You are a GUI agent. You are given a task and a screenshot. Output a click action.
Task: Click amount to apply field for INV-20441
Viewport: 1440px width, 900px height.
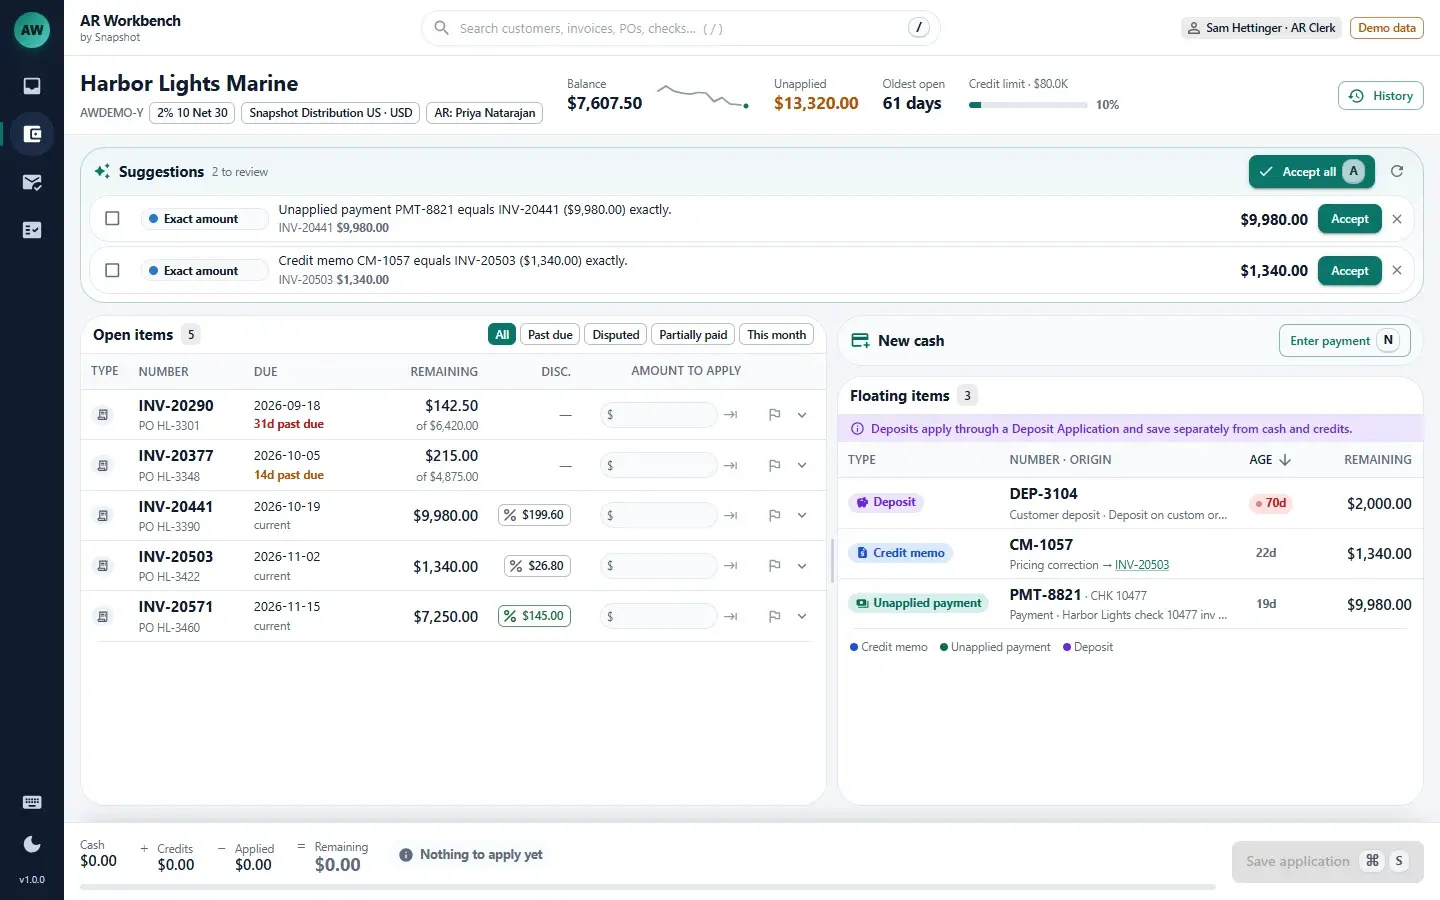pyautogui.click(x=659, y=515)
